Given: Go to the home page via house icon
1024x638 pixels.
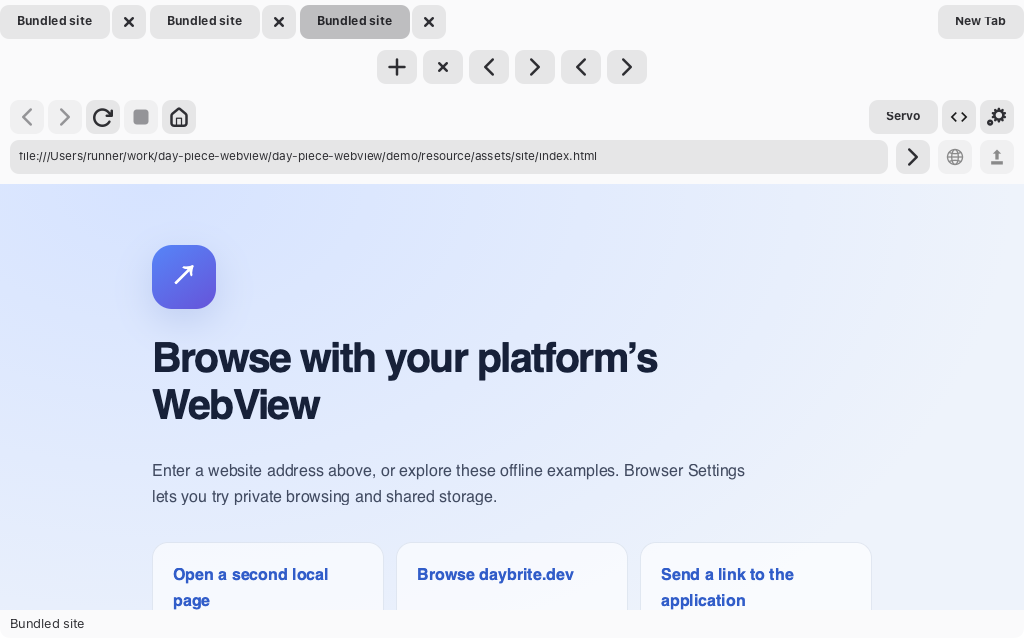Looking at the screenshot, I should tap(179, 118).
